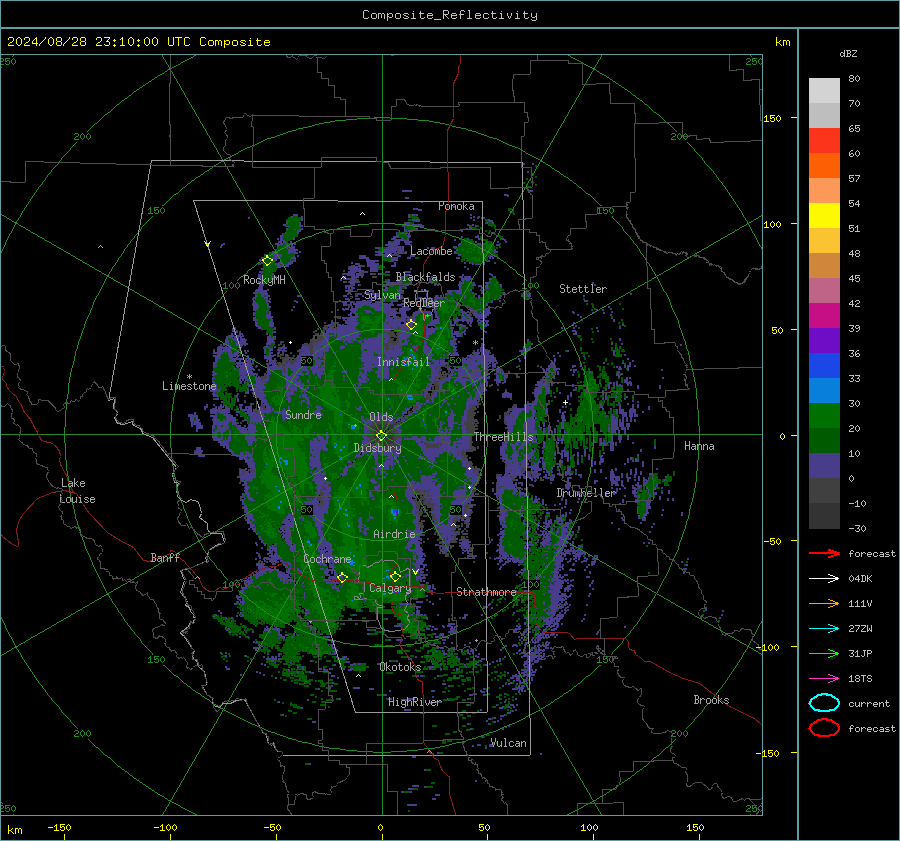Click the slate purple 10–0 dBZ swatch
The height and width of the screenshot is (841, 900).
pos(824,466)
